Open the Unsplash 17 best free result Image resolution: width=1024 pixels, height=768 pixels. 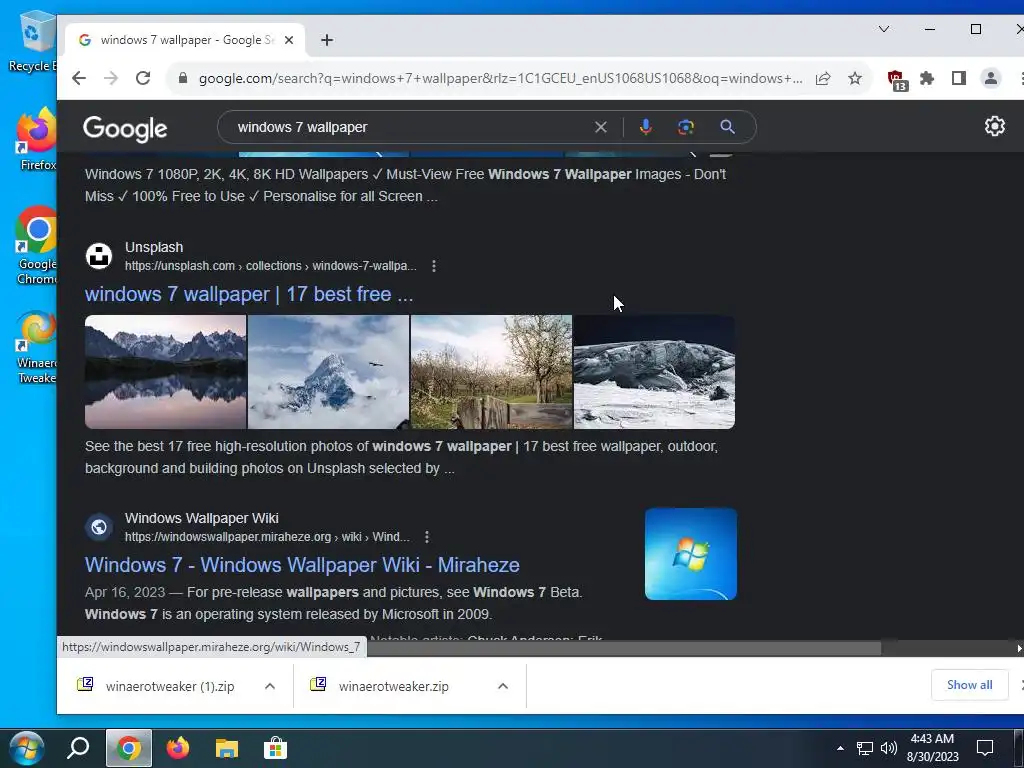click(249, 294)
